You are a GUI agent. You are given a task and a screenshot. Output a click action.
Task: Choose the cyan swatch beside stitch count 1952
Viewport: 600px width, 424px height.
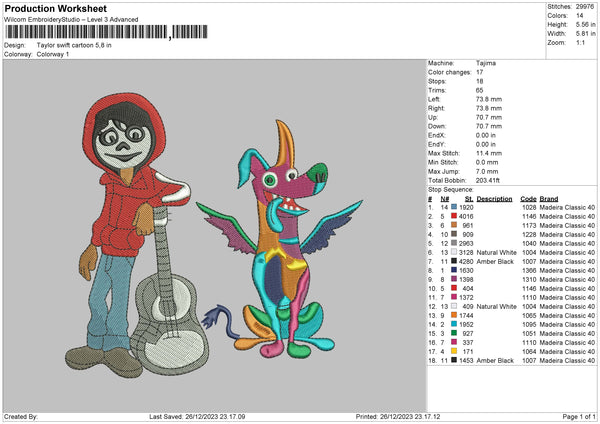point(454,324)
